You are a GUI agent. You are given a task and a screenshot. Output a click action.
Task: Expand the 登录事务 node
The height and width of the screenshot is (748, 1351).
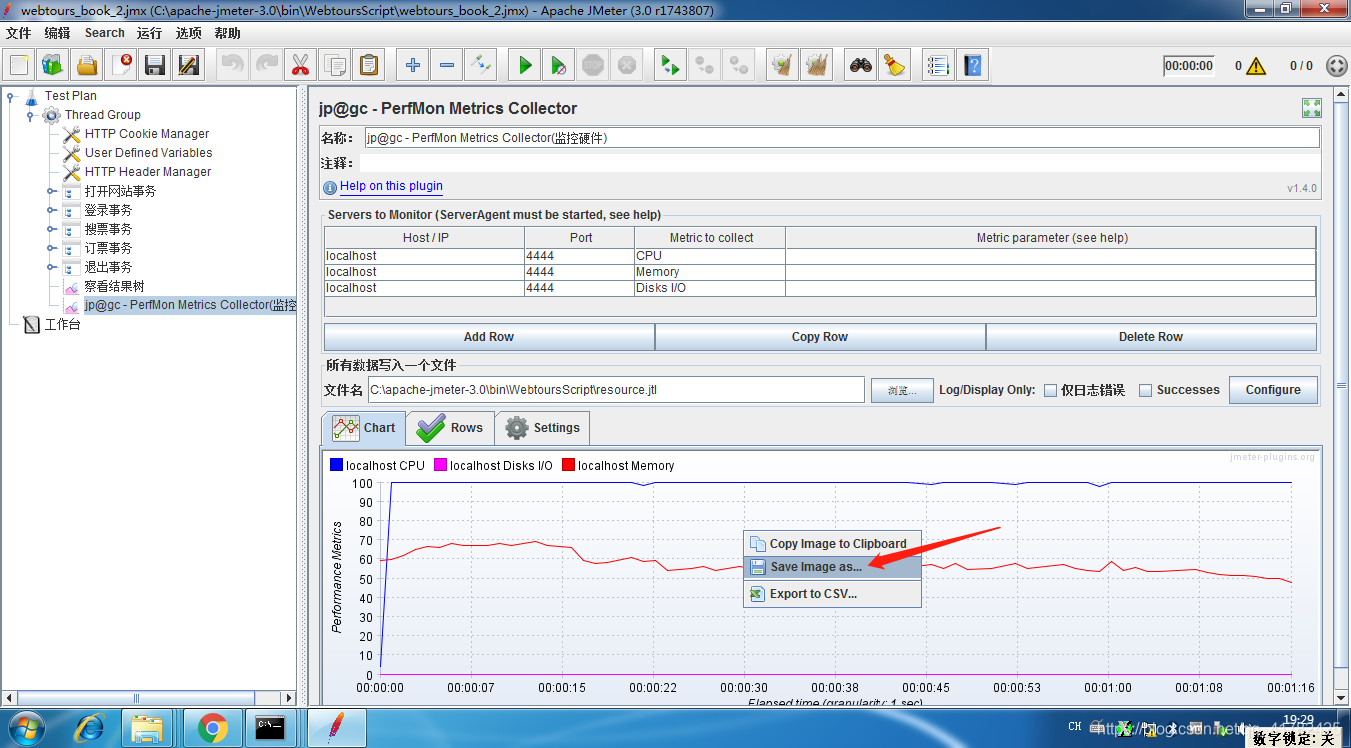click(51, 210)
